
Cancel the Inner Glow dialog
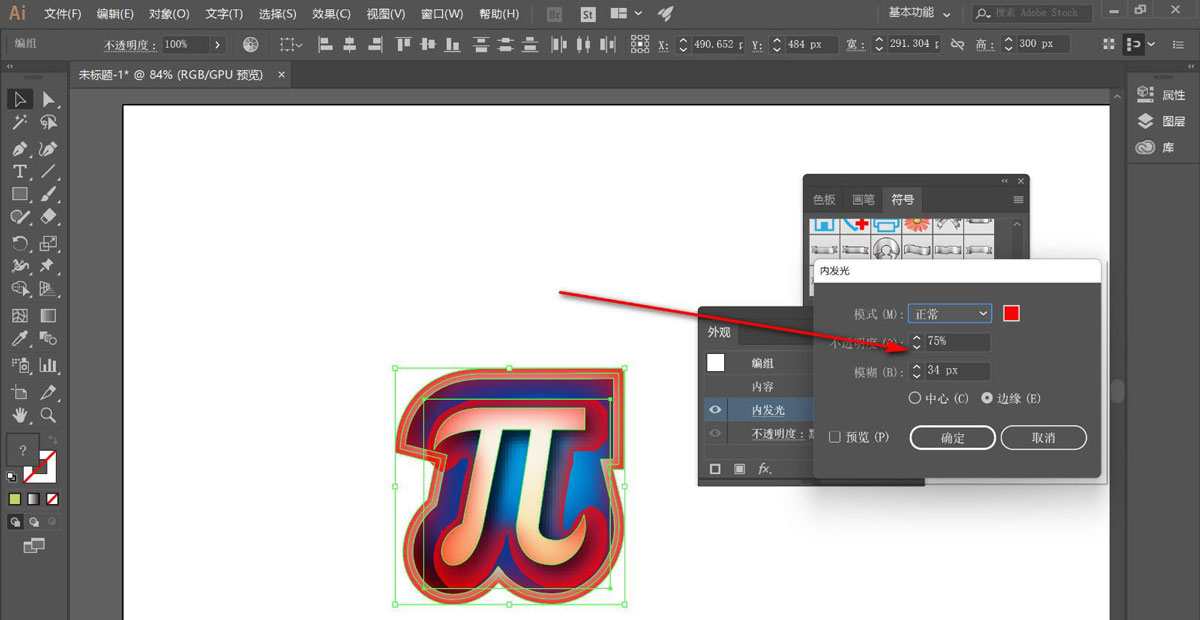coord(1043,438)
